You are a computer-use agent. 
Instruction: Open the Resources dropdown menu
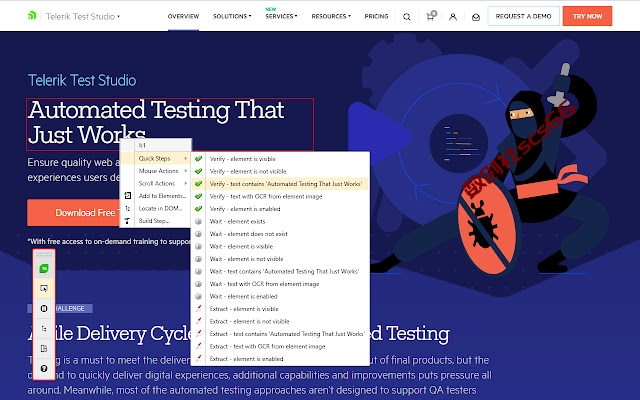coord(331,16)
